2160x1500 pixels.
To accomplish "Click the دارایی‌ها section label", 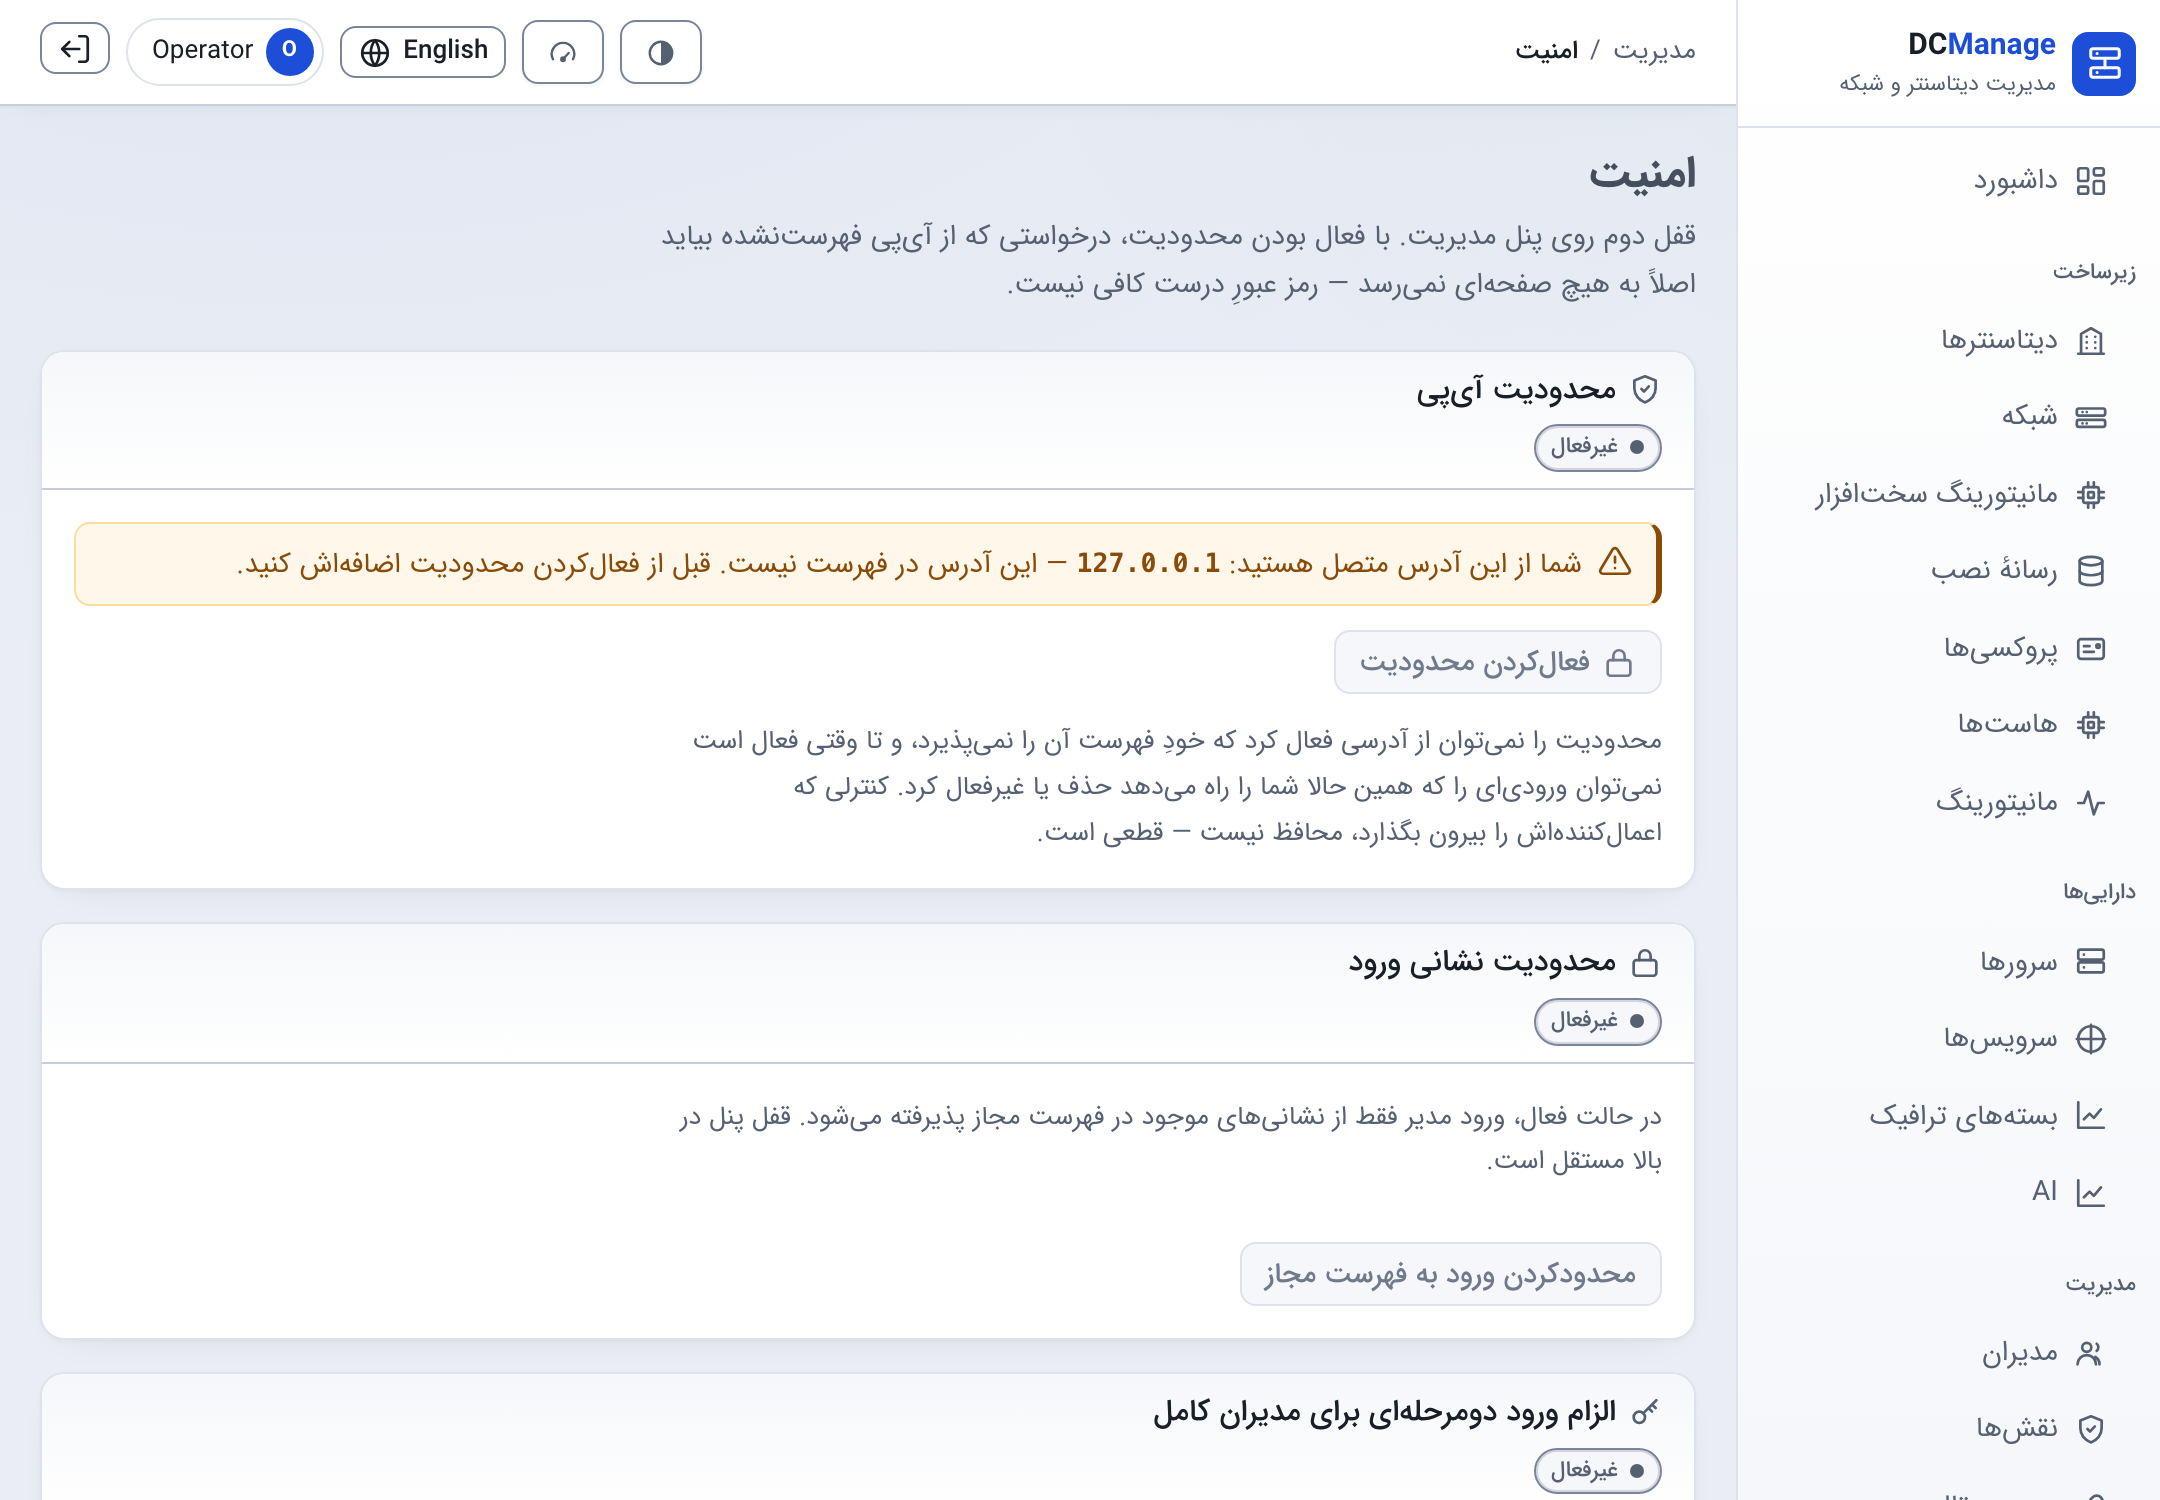I will [x=2099, y=892].
